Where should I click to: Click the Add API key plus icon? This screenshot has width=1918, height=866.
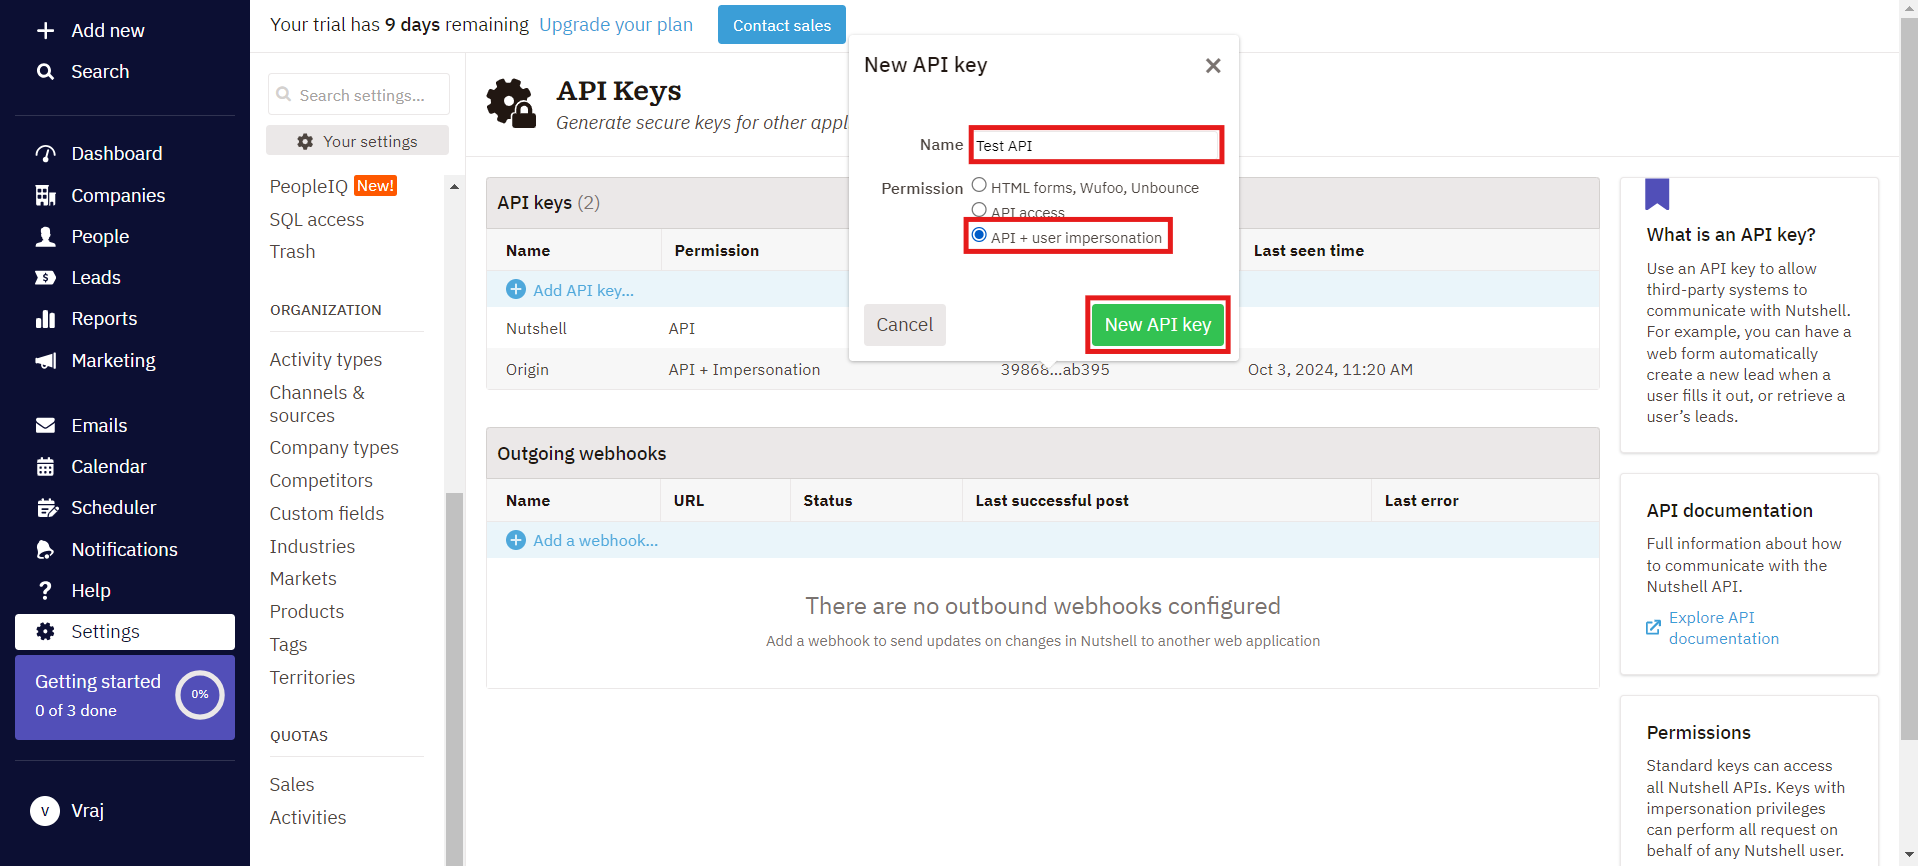point(516,289)
